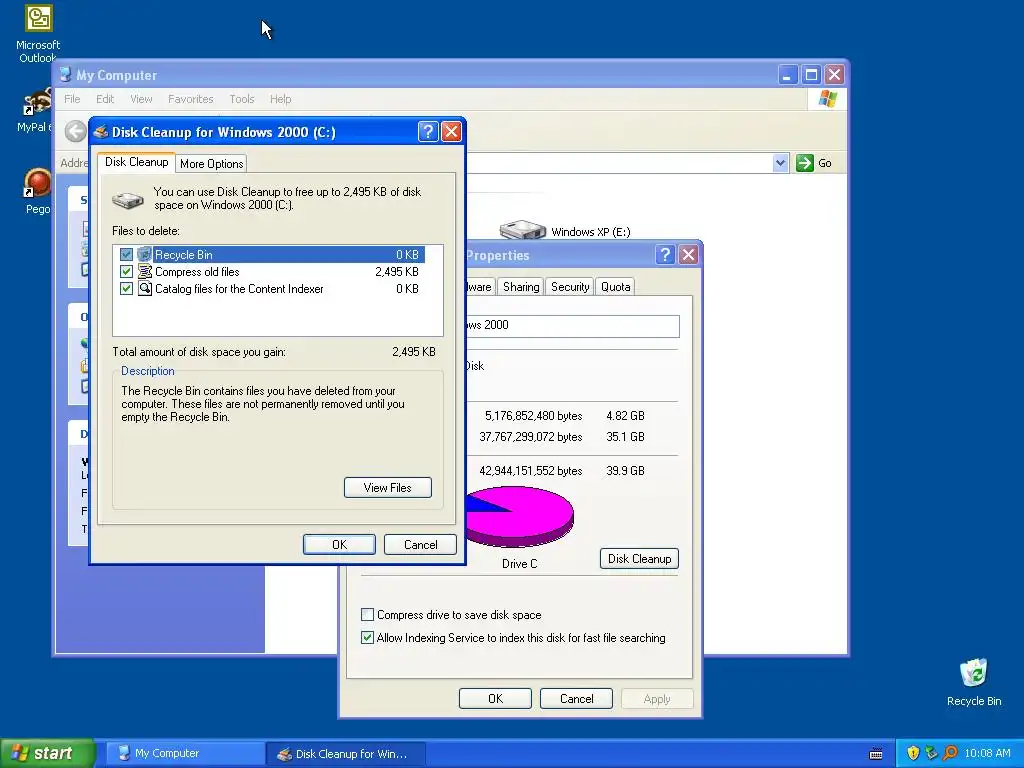Screen dimensions: 1024x768
Task: Click the My Computer title bar icon
Action: (65, 74)
